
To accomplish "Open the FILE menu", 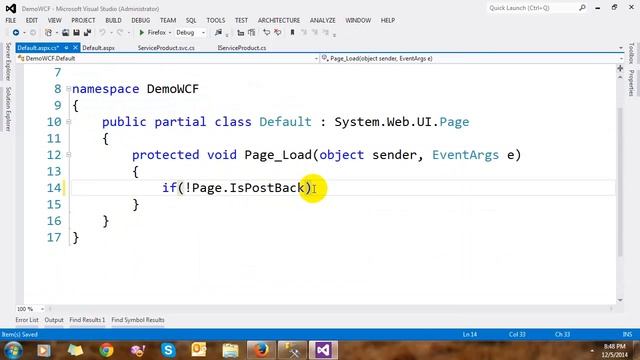I will click(11, 20).
